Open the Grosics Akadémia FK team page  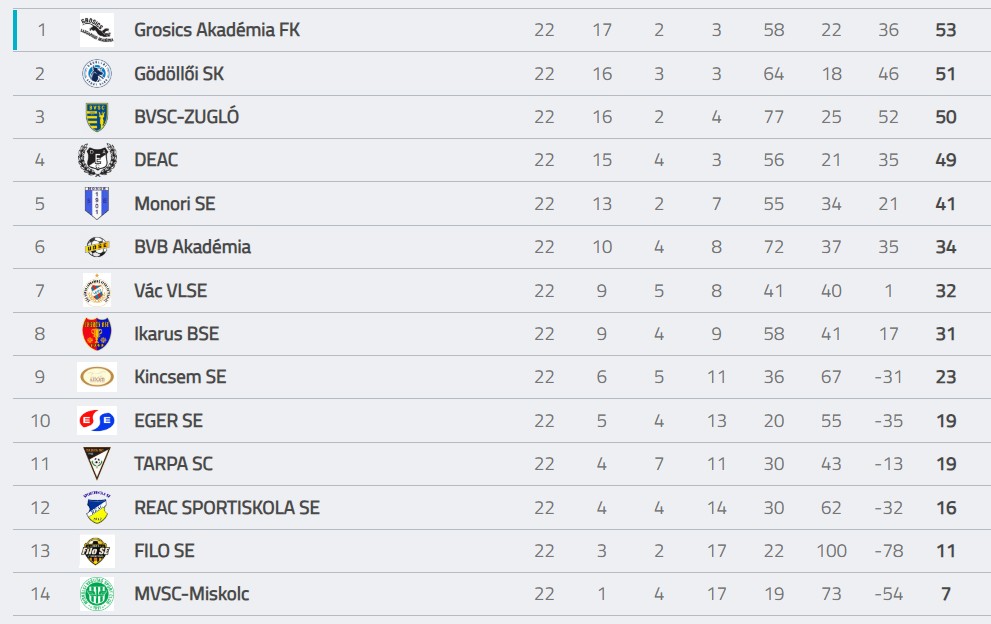[x=217, y=30]
